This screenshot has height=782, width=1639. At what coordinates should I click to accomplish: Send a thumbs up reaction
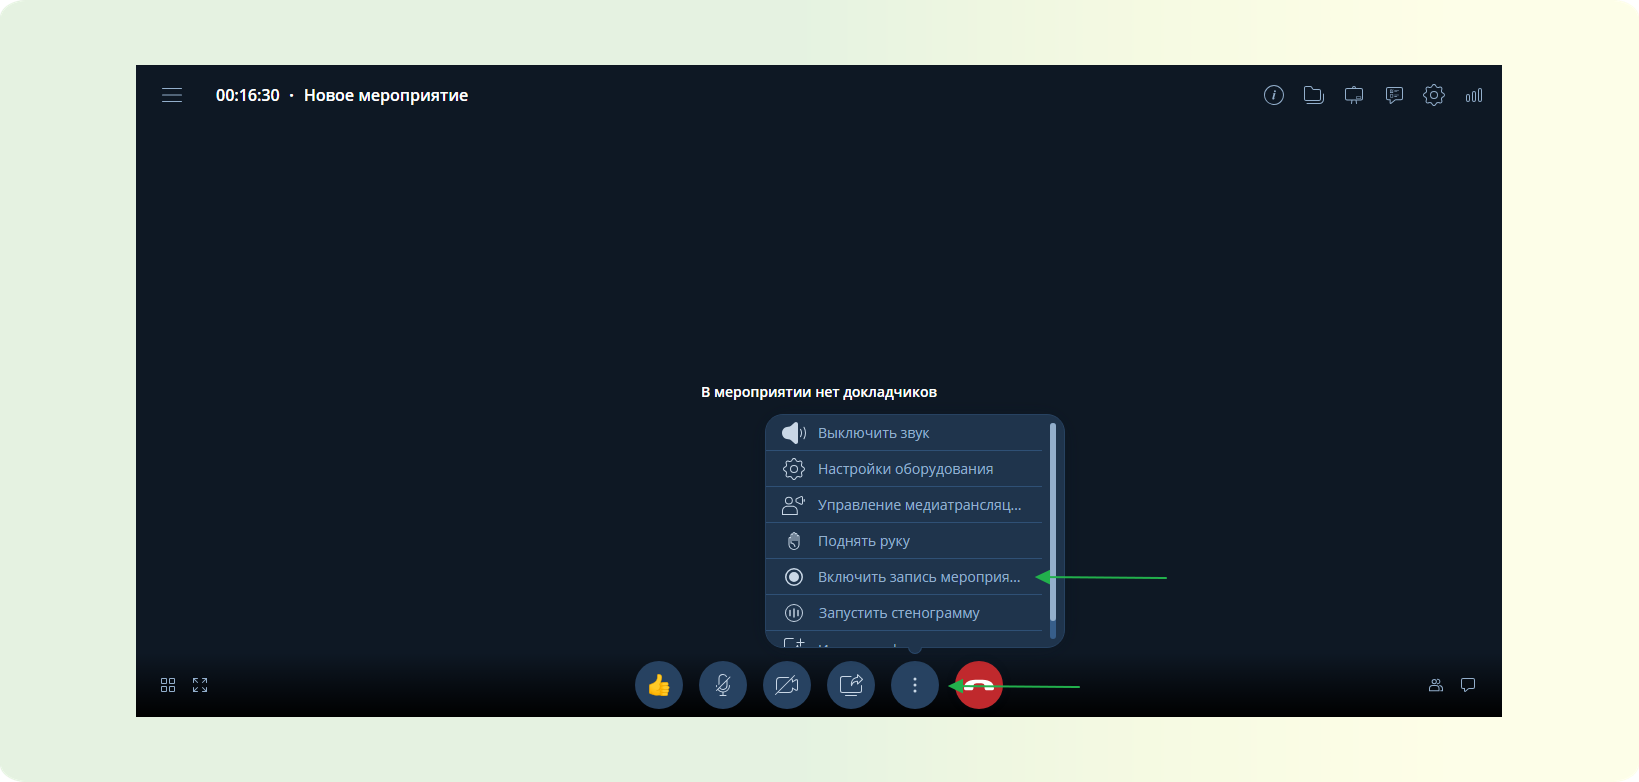pyautogui.click(x=659, y=685)
